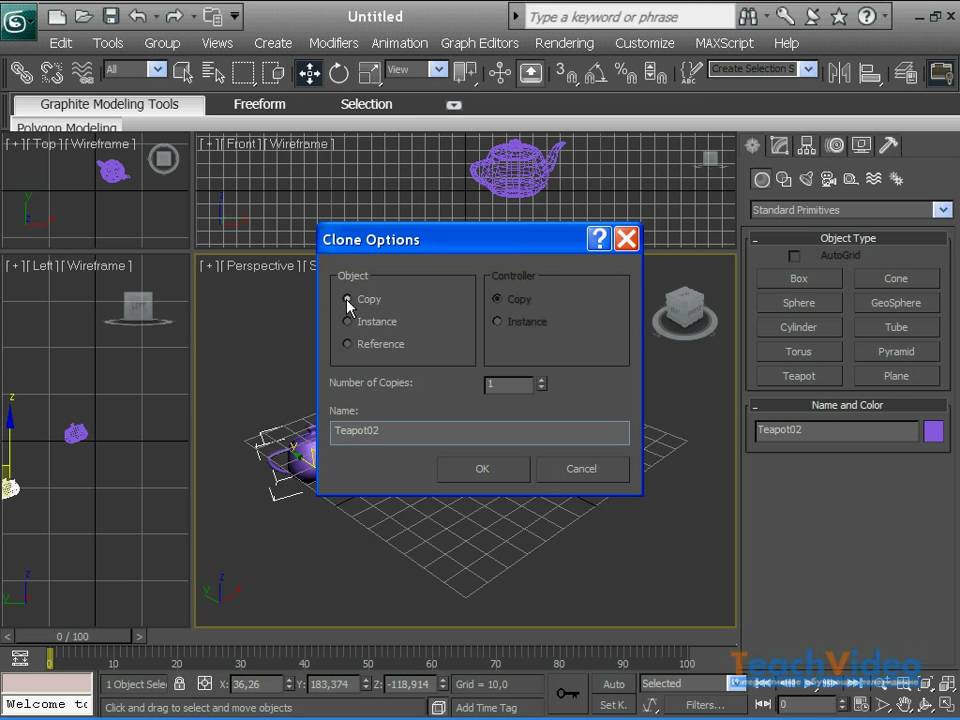This screenshot has height=720, width=960.
Task: Open the Modifiers menu
Action: (x=333, y=43)
